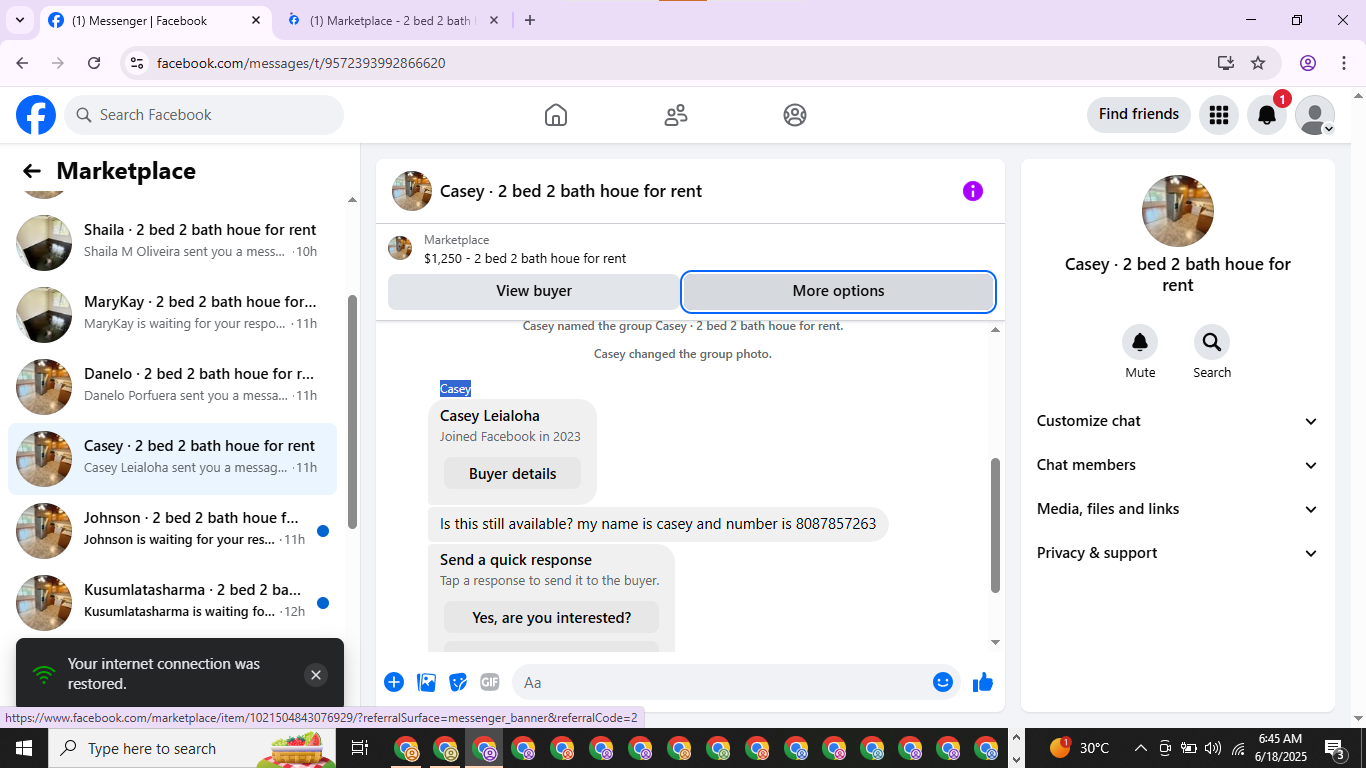This screenshot has height=768, width=1366.
Task: Open the Friends icon in top navigation
Action: (676, 115)
